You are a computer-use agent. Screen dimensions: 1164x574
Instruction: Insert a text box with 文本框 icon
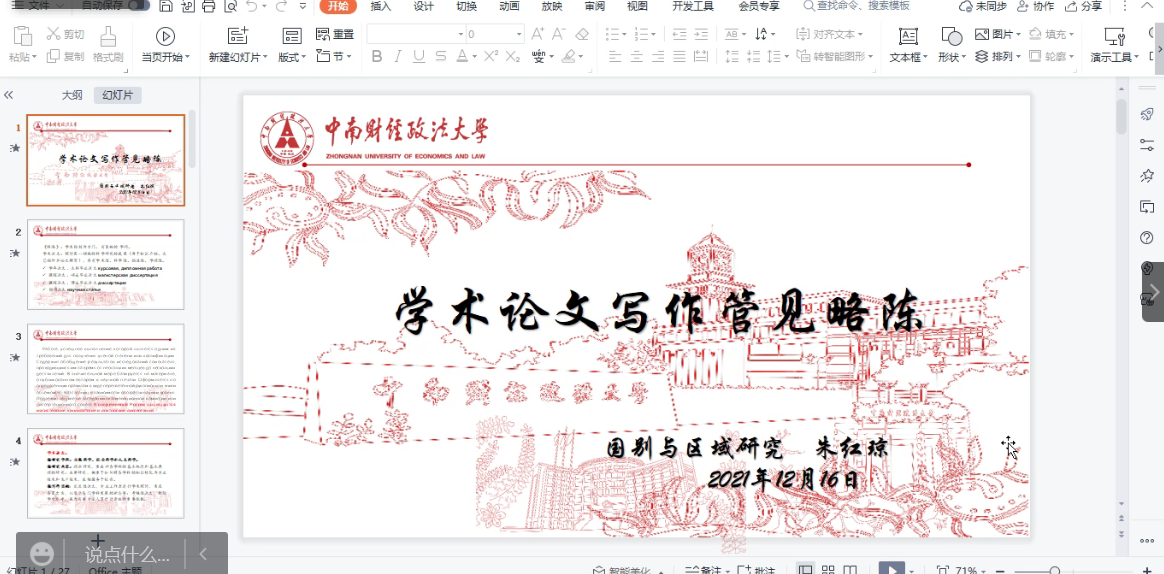[x=908, y=38]
